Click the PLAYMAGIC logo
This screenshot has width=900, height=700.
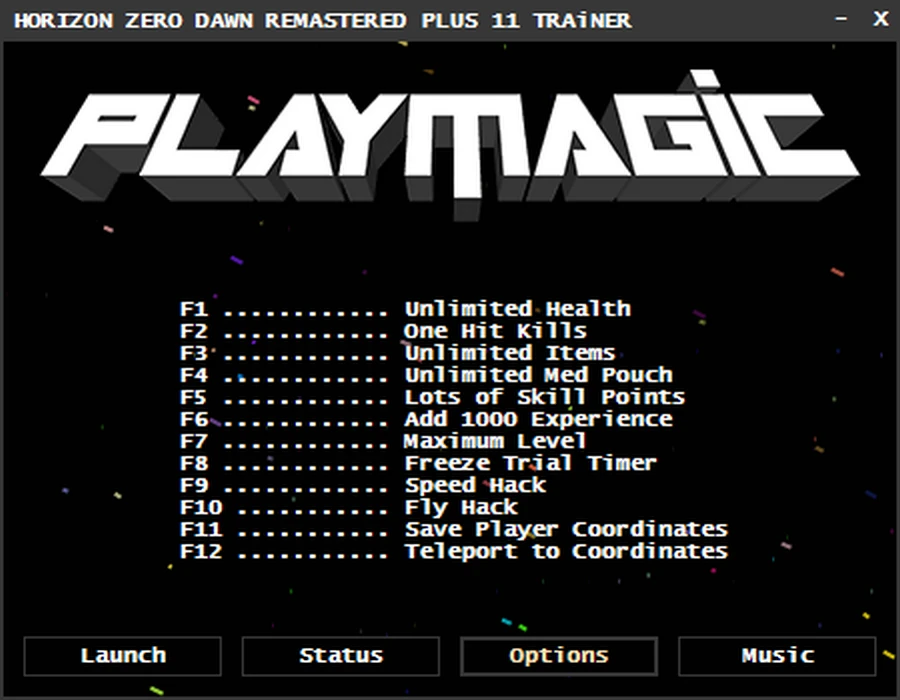point(450,146)
